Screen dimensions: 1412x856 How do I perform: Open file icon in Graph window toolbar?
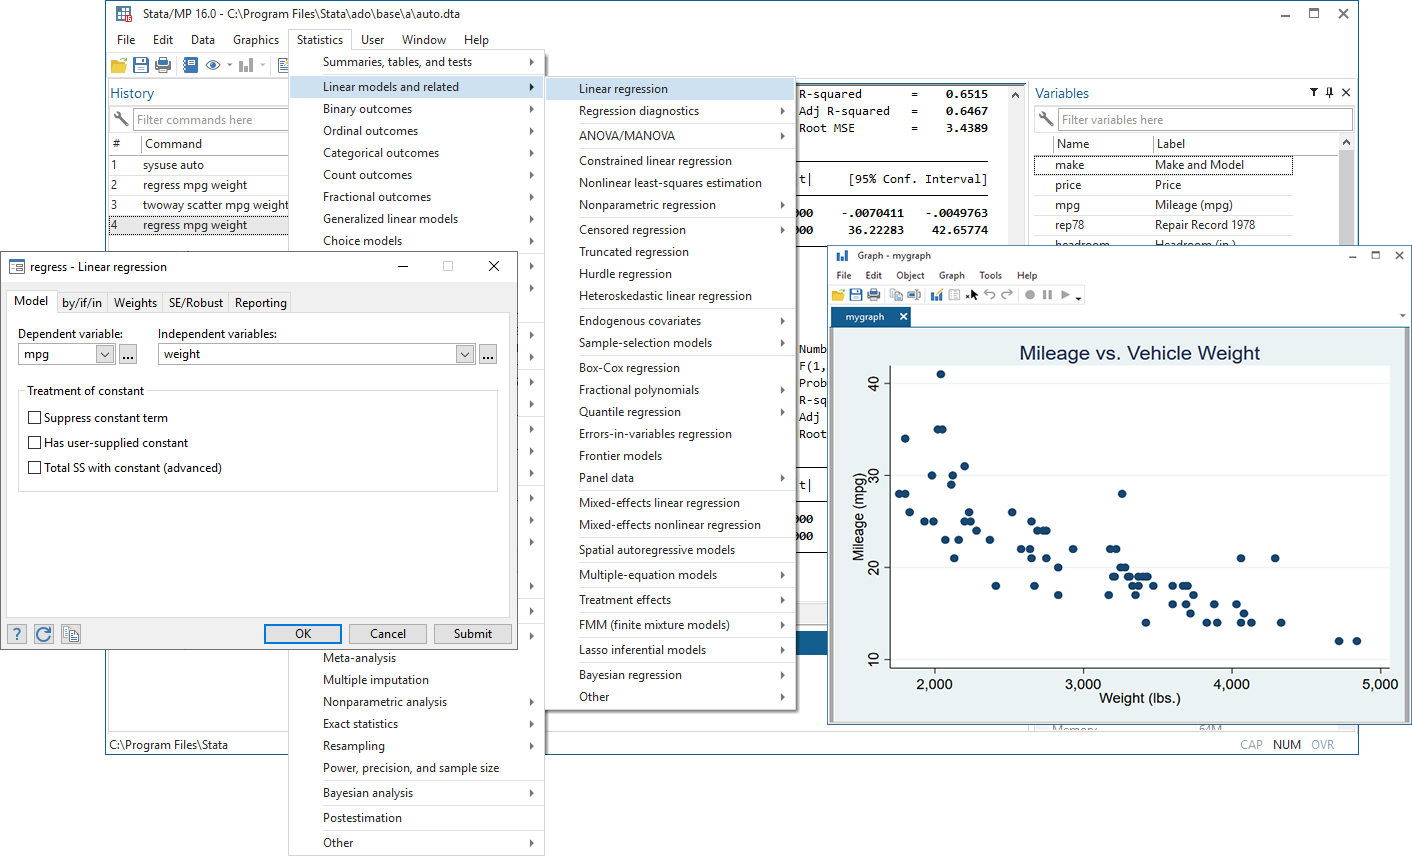point(838,295)
